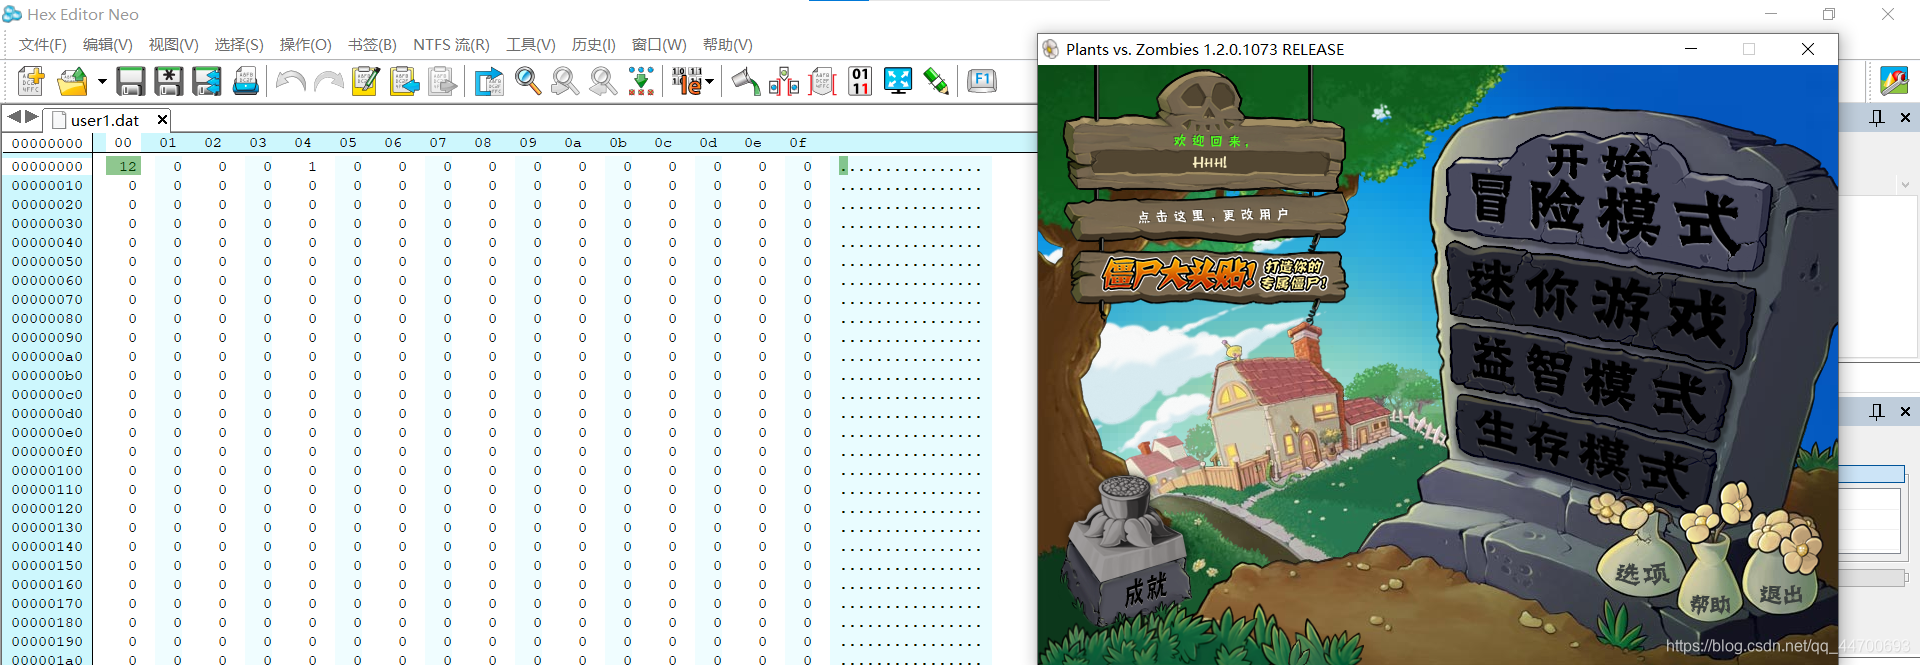Click the colorful icon at far right toolbar
Image resolution: width=1920 pixels, height=665 pixels.
click(1894, 81)
